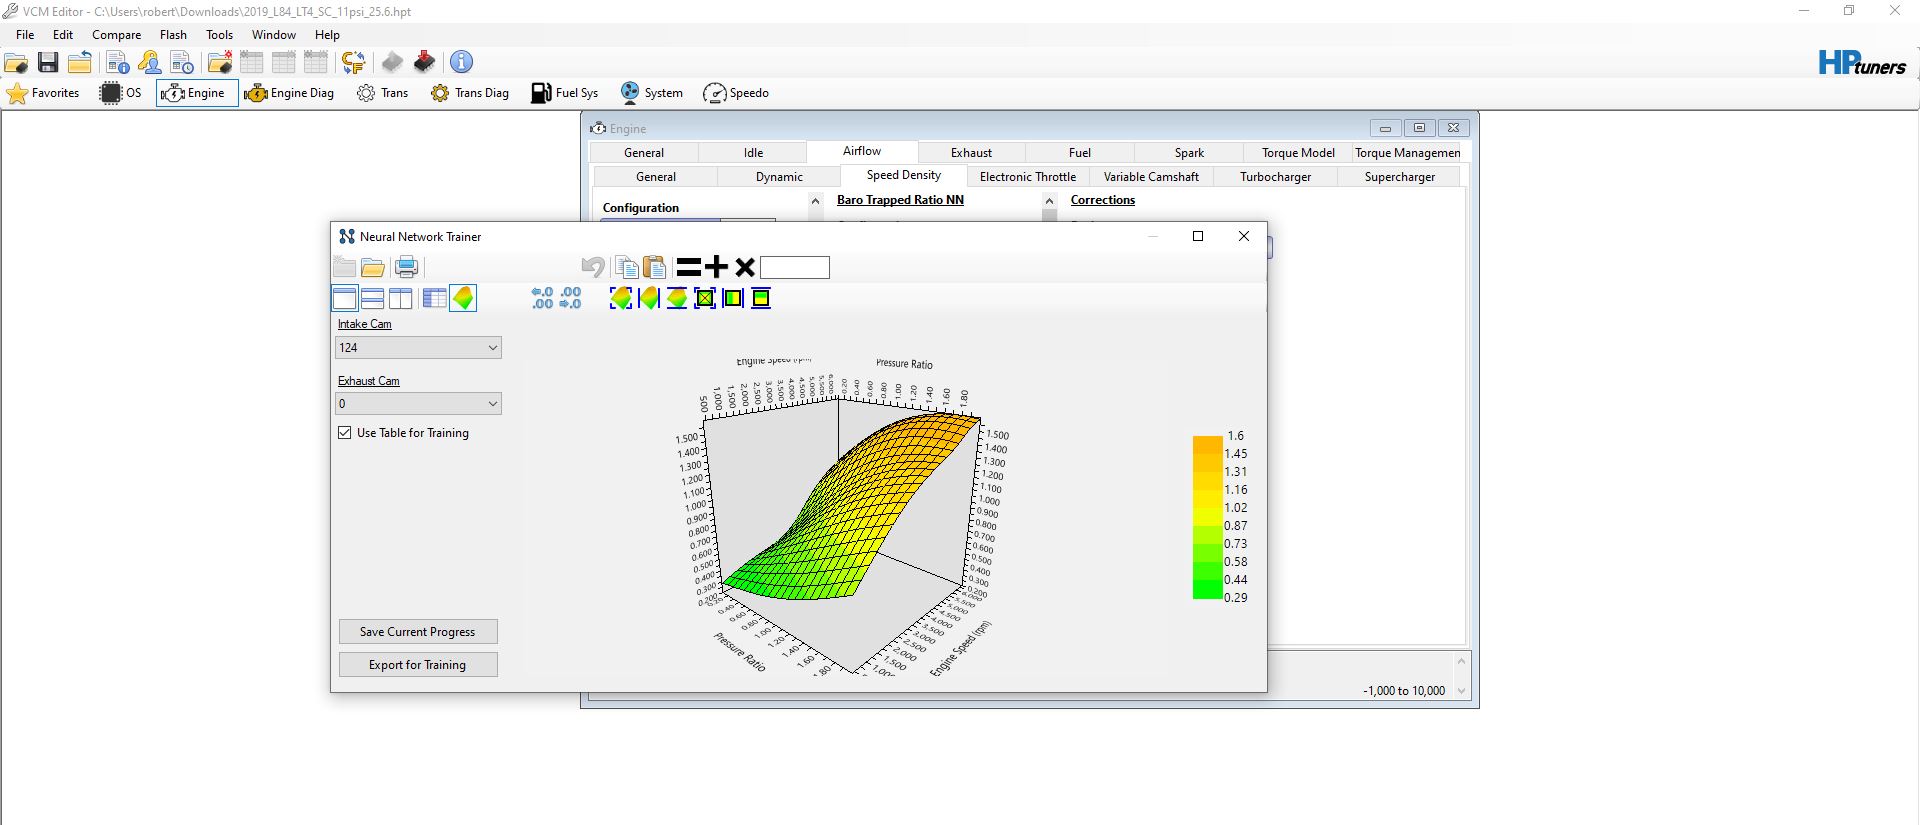
Task: Click the plus add-value icon
Action: (x=716, y=267)
